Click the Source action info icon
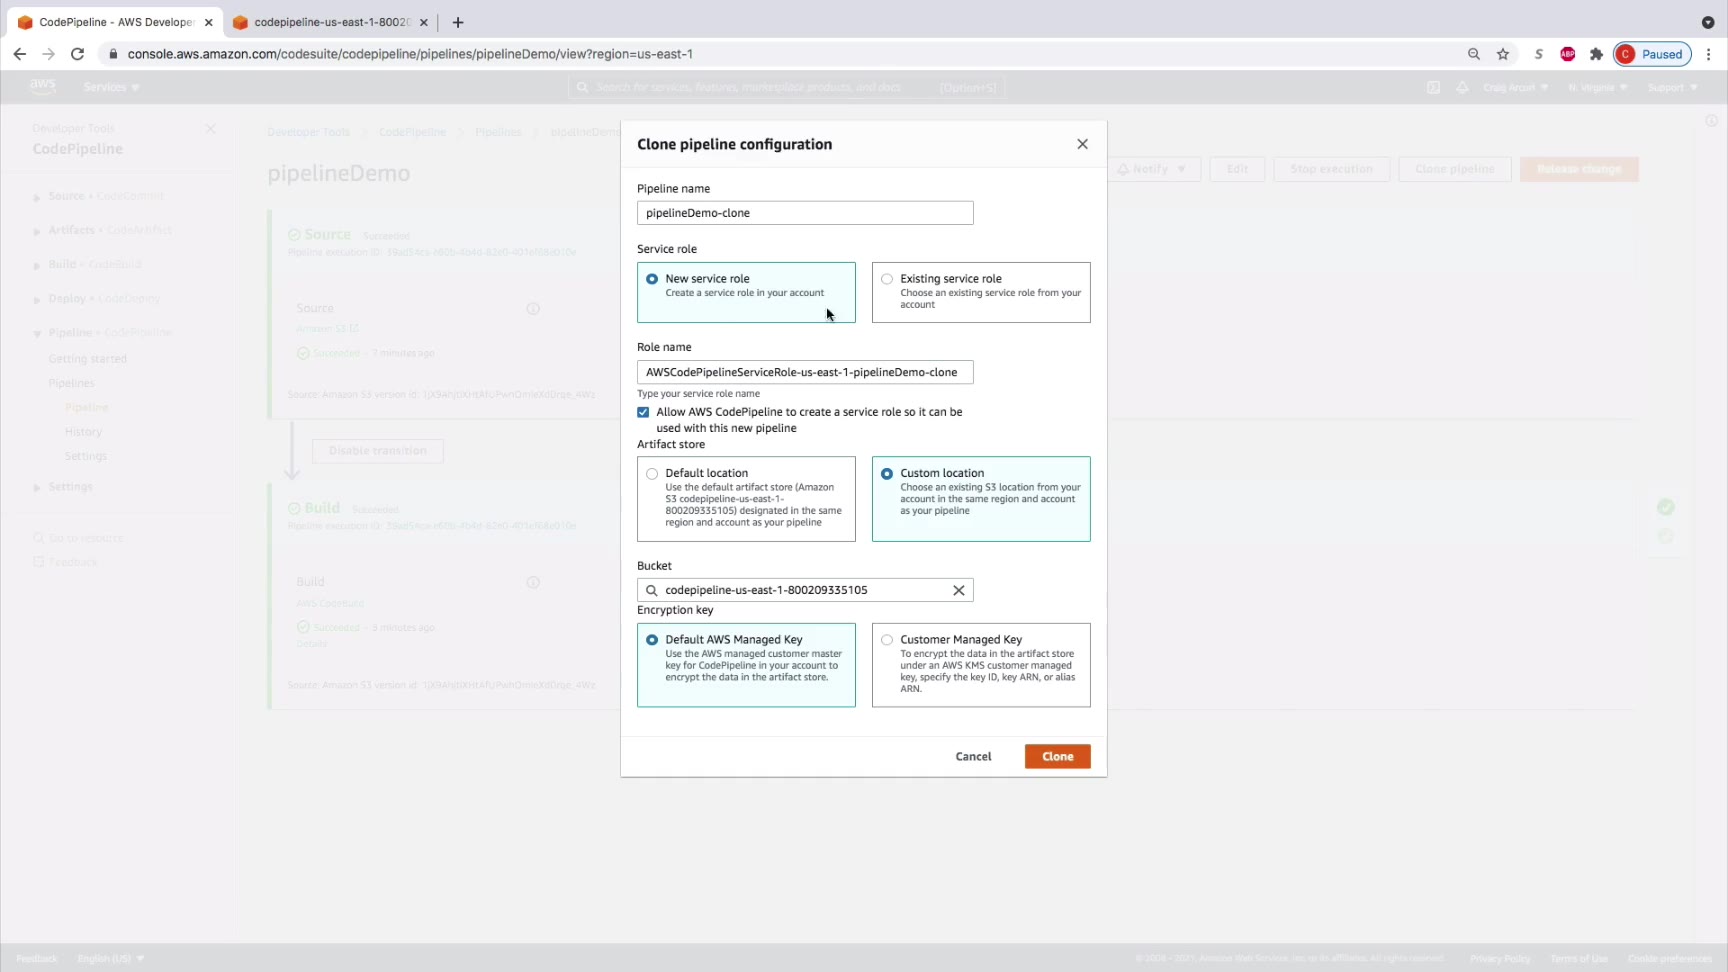 (533, 309)
